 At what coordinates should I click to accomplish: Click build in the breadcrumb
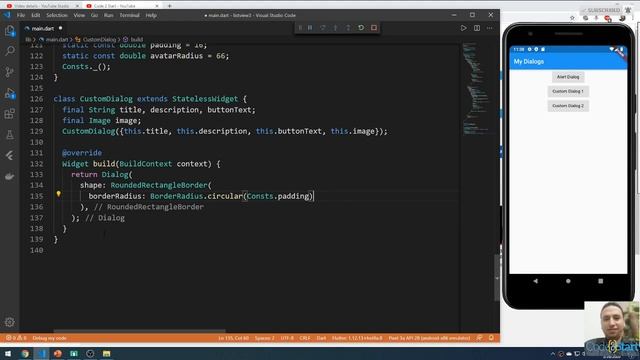pyautogui.click(x=137, y=40)
